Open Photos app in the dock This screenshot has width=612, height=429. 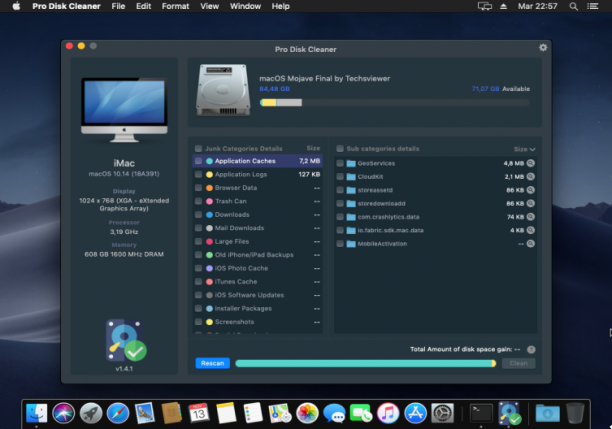(x=307, y=413)
